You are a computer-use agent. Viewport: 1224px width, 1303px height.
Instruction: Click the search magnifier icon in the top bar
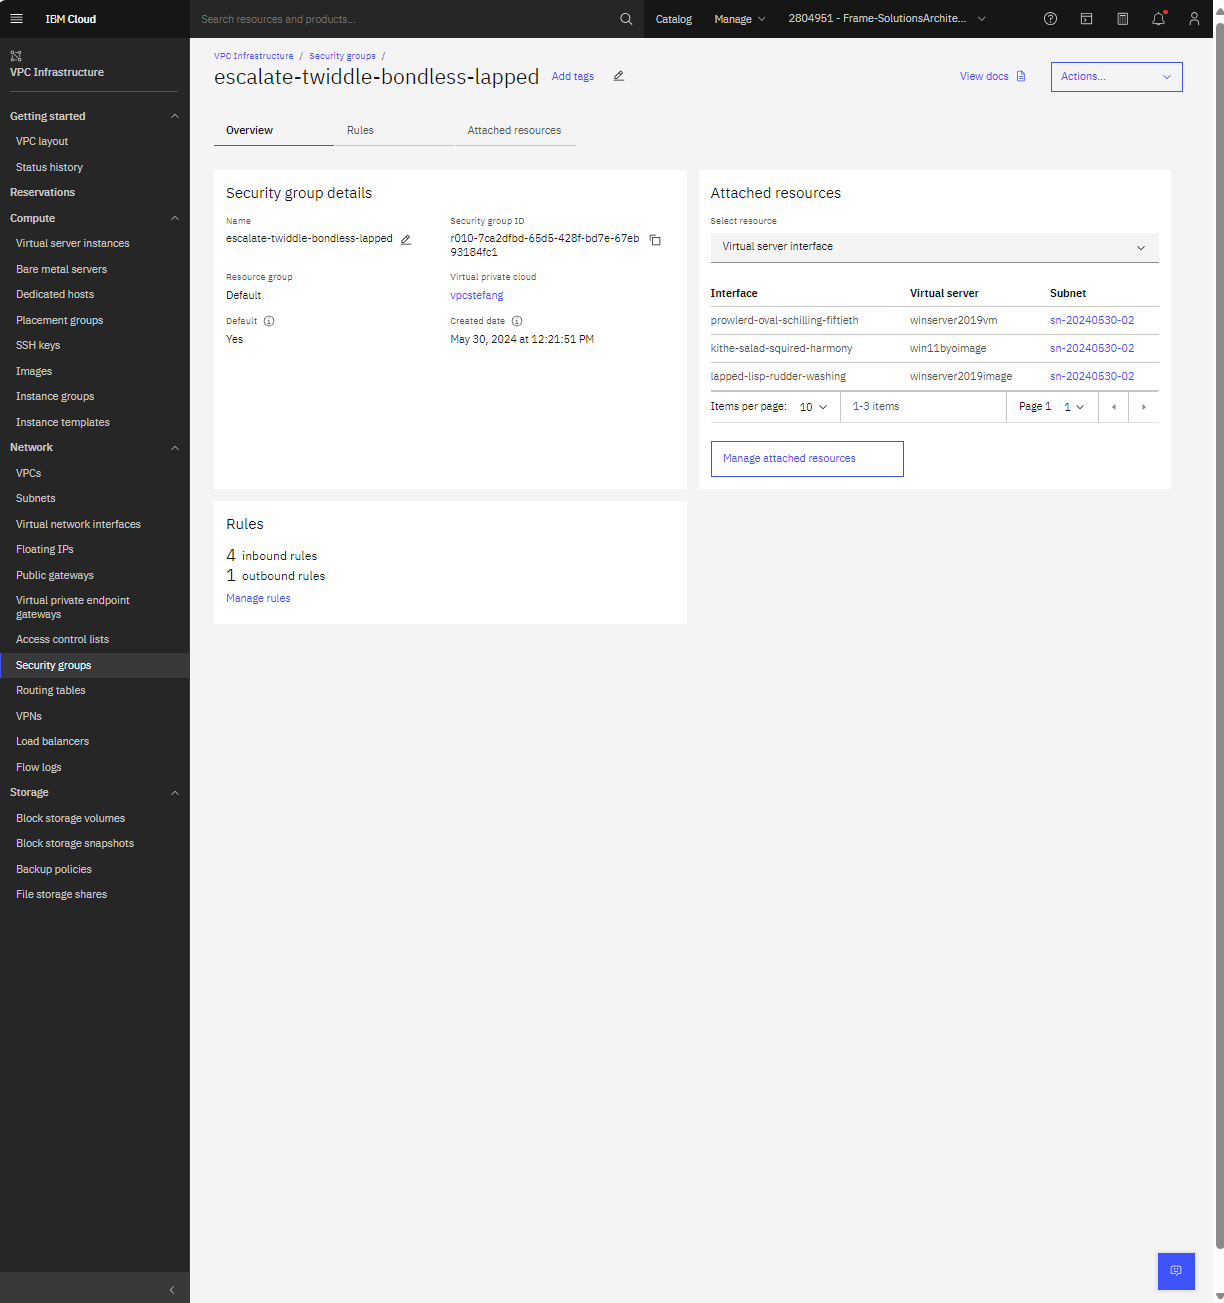(626, 18)
